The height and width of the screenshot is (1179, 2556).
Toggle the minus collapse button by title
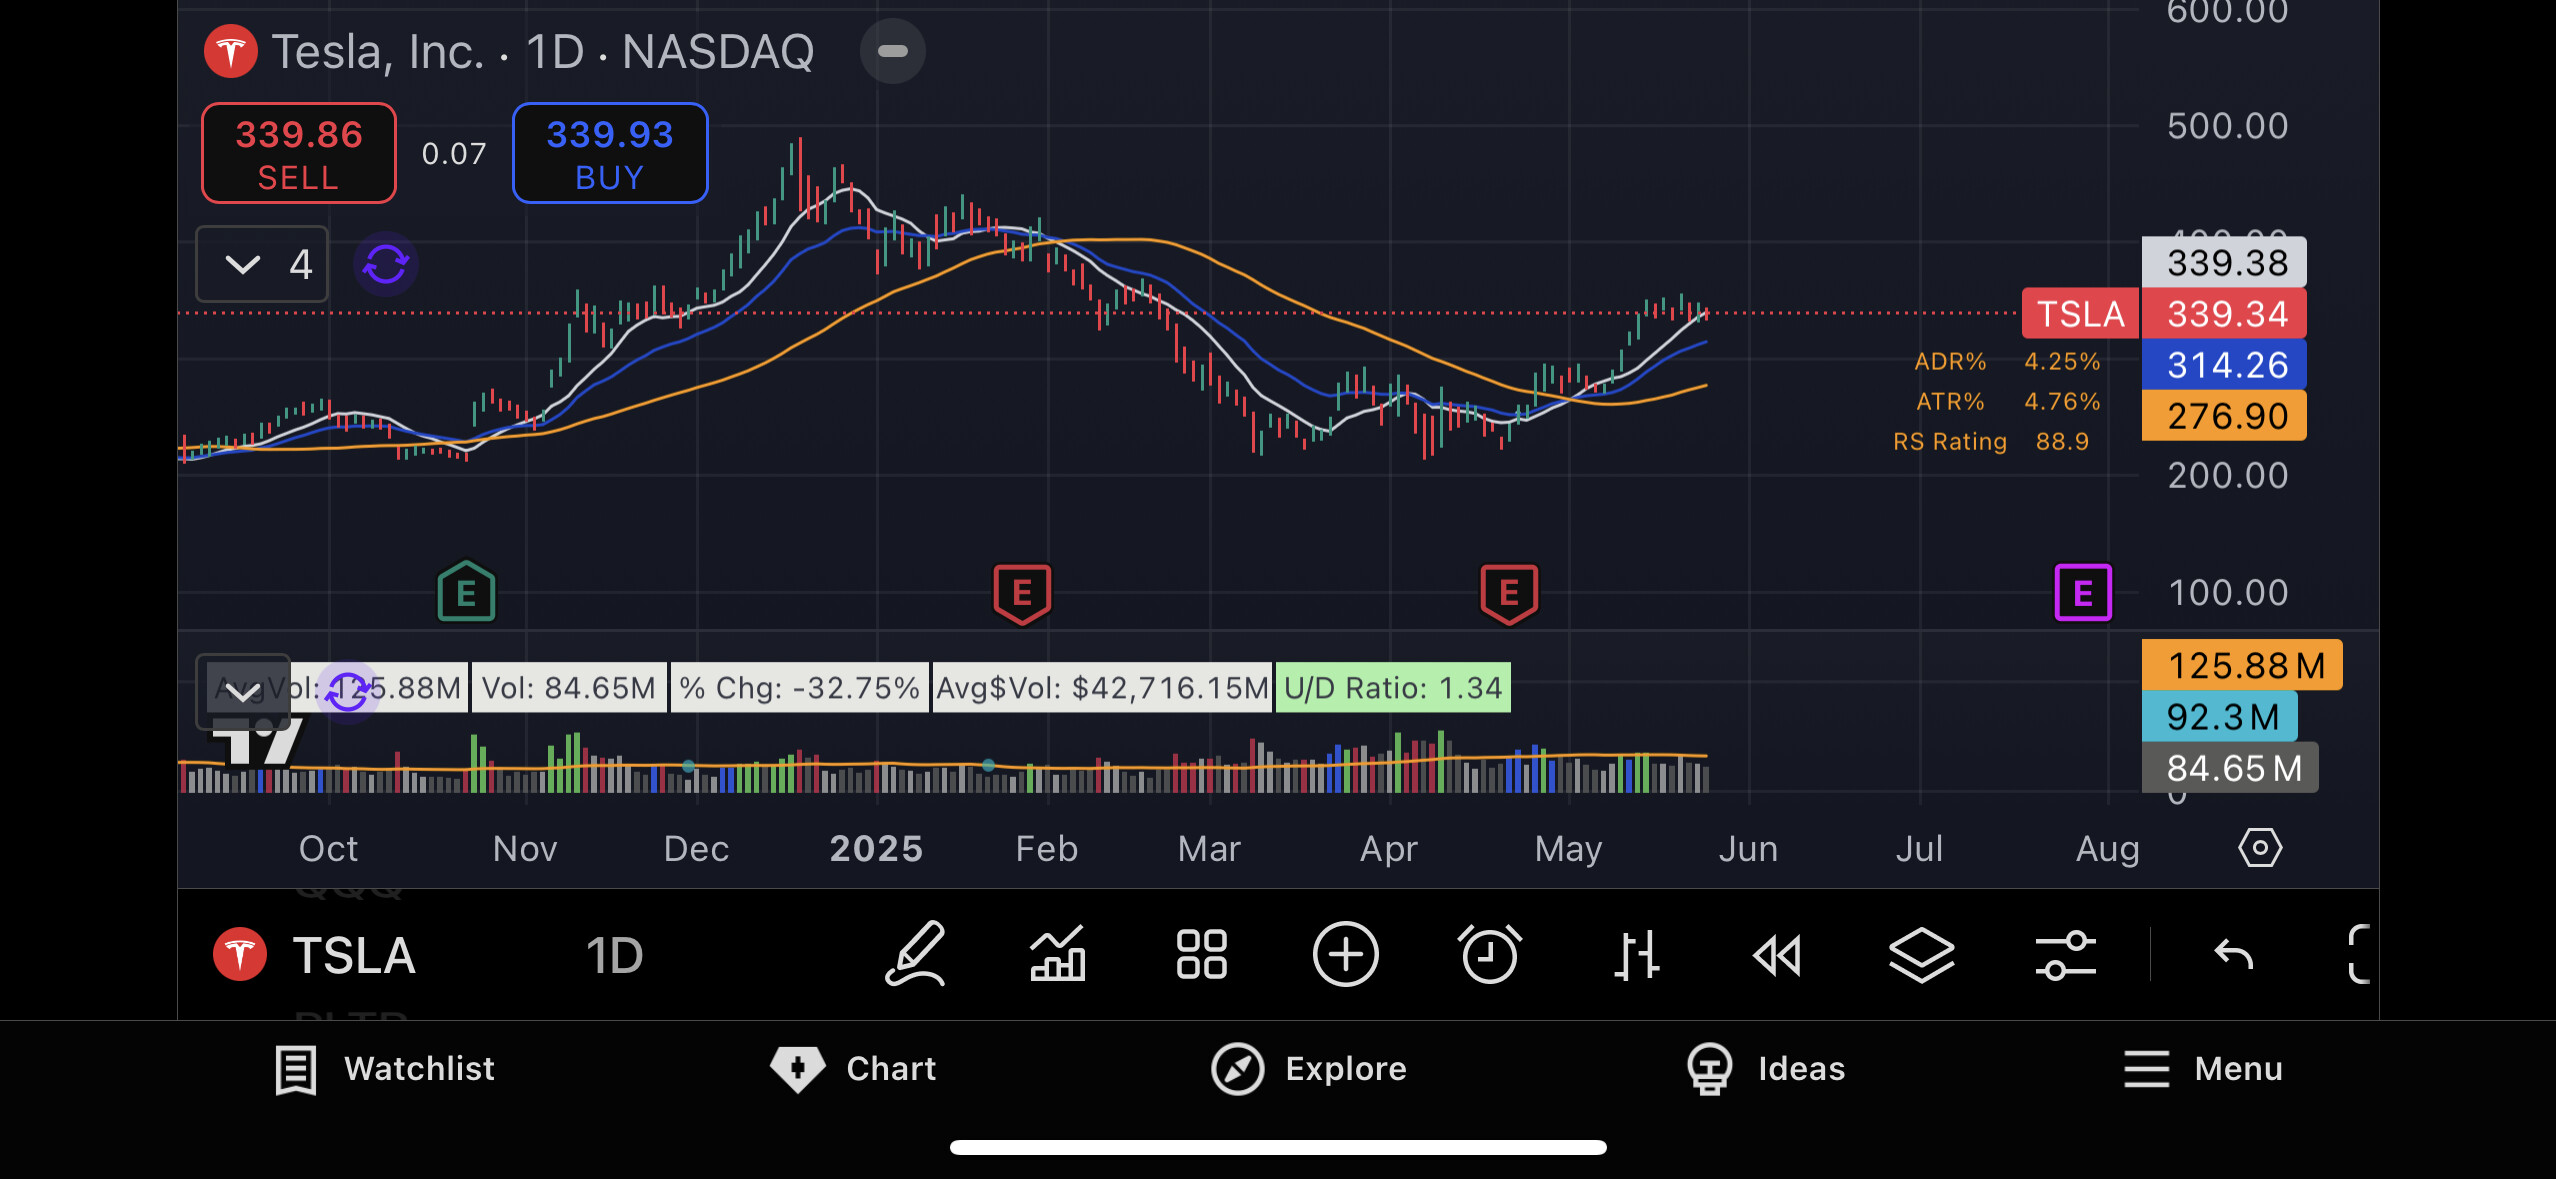pos(892,52)
